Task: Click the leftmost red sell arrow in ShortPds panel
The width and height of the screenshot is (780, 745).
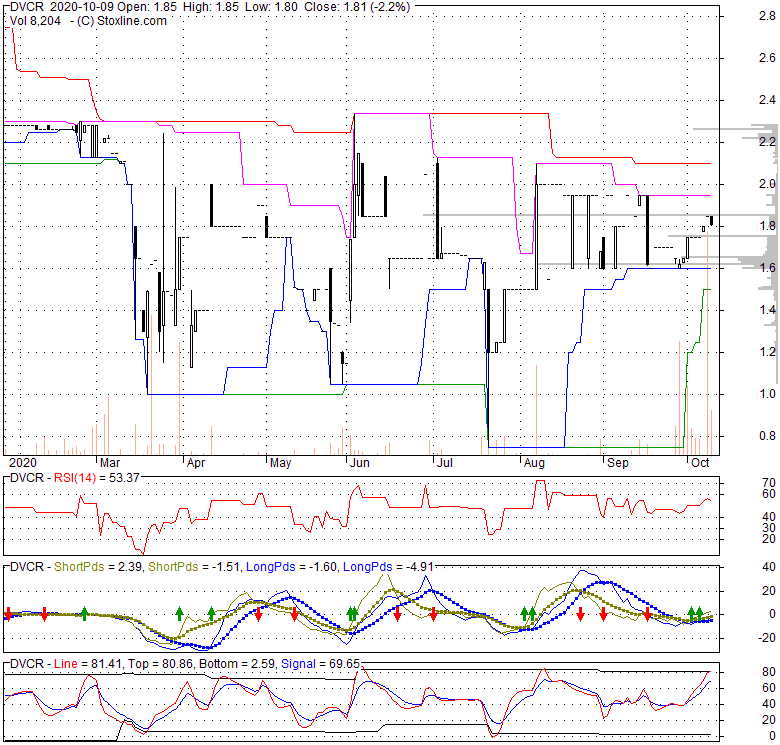Action: 8,614
